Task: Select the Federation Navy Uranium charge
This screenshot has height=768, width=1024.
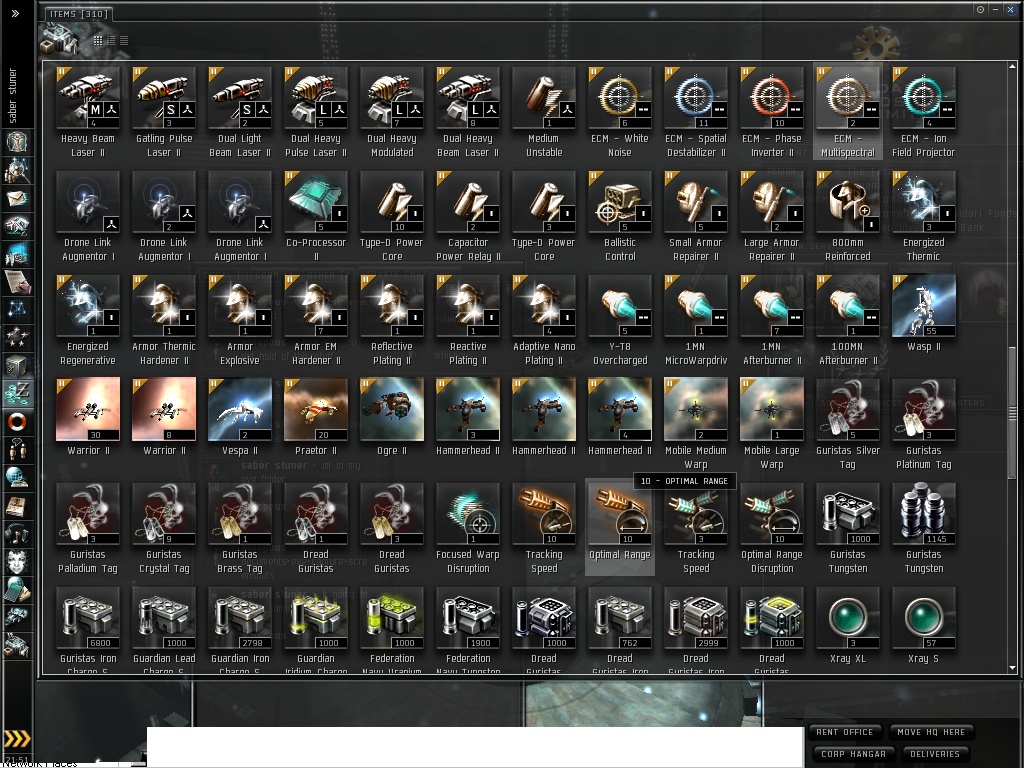Action: [391, 630]
